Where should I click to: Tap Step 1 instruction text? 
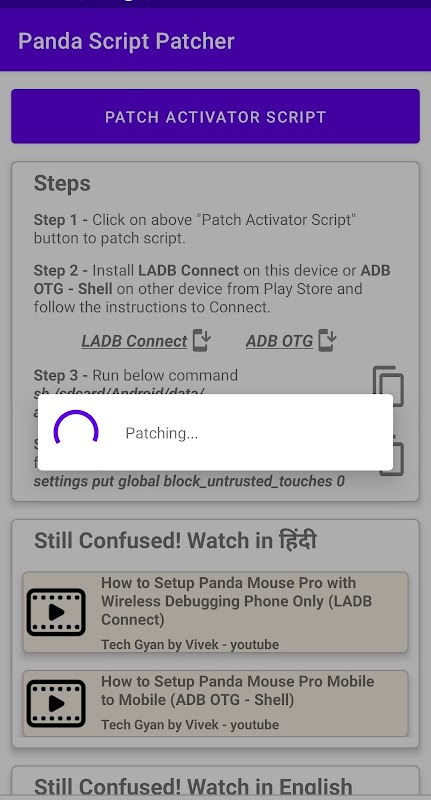coord(195,229)
